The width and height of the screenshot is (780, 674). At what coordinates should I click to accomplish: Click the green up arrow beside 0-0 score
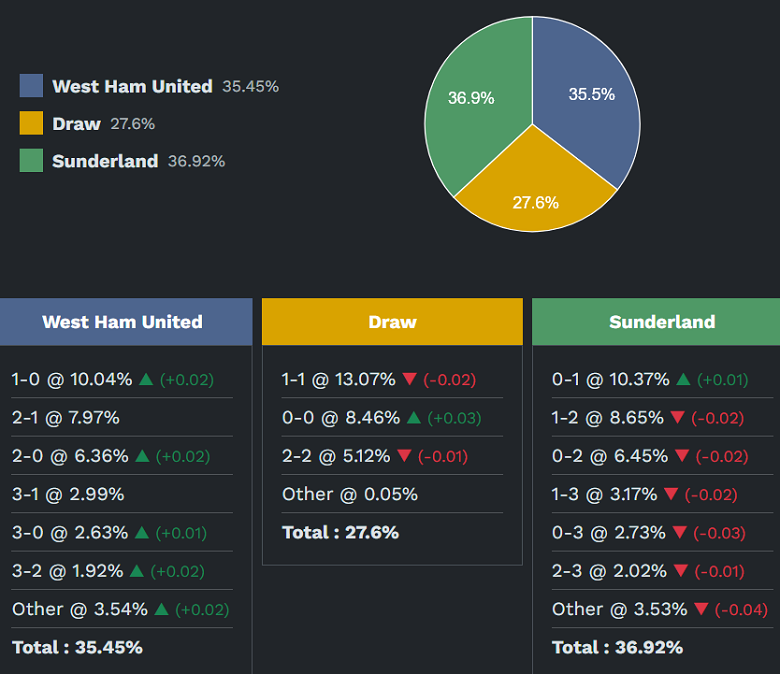[x=414, y=418]
